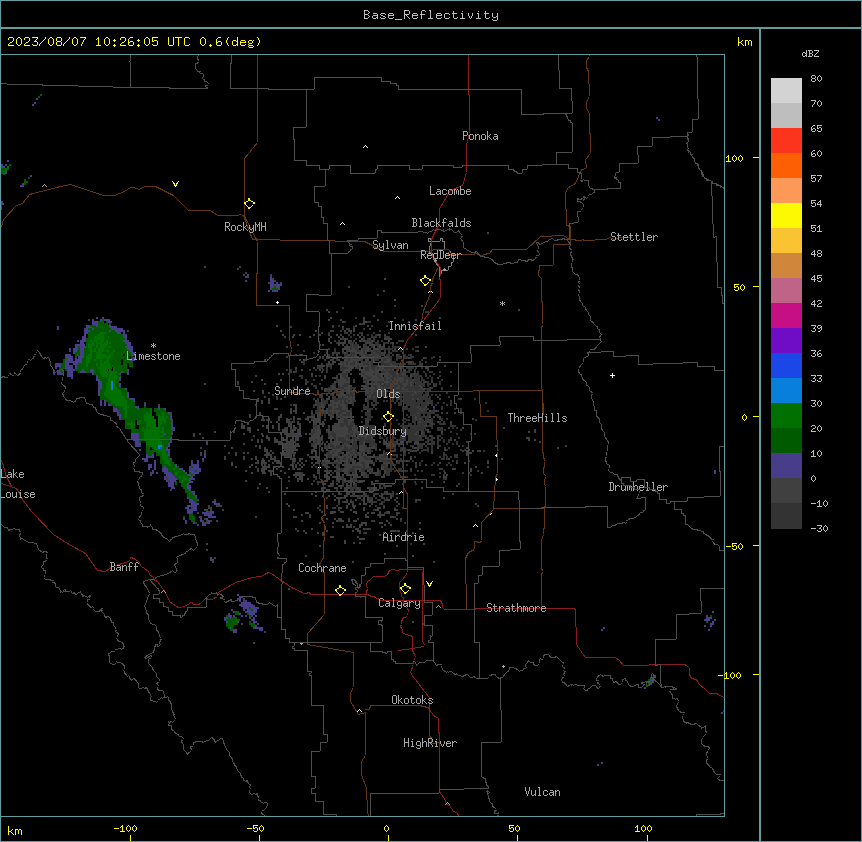862x842 pixels.
Task: Select the slate purple 0-10 dBZ legend segment
Action: [786, 466]
